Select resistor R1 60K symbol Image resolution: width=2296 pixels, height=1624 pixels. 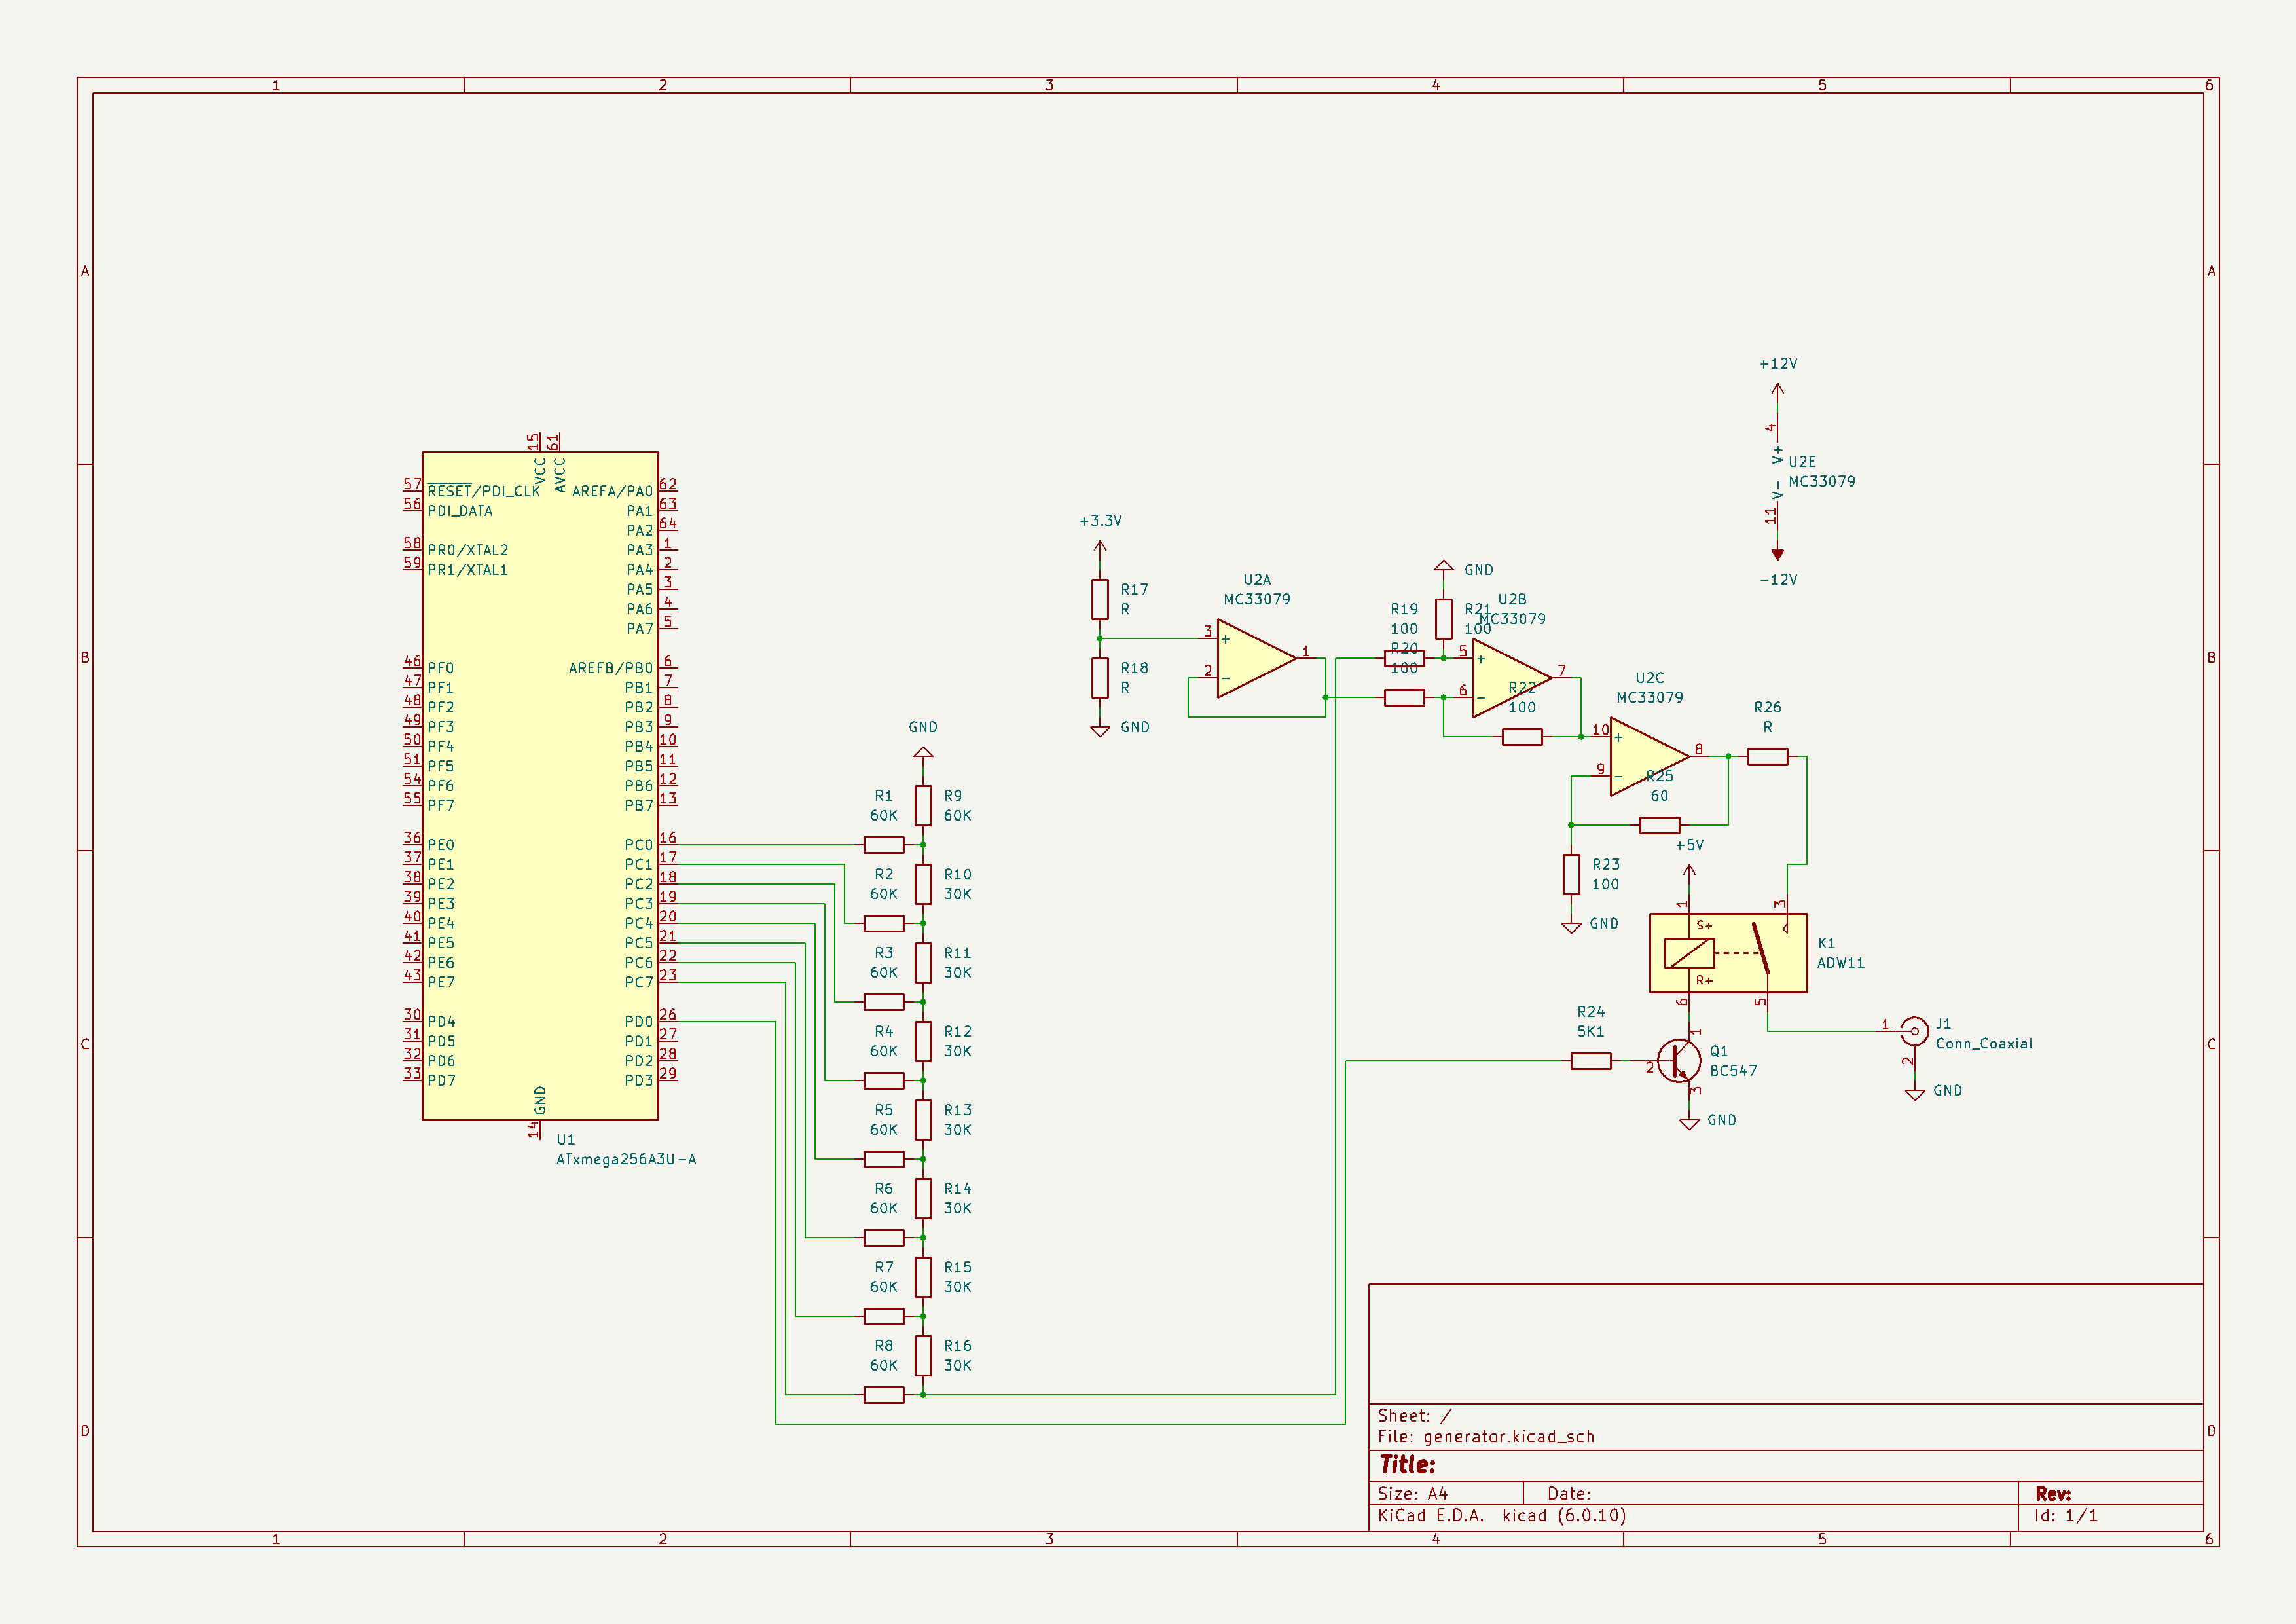tap(884, 845)
